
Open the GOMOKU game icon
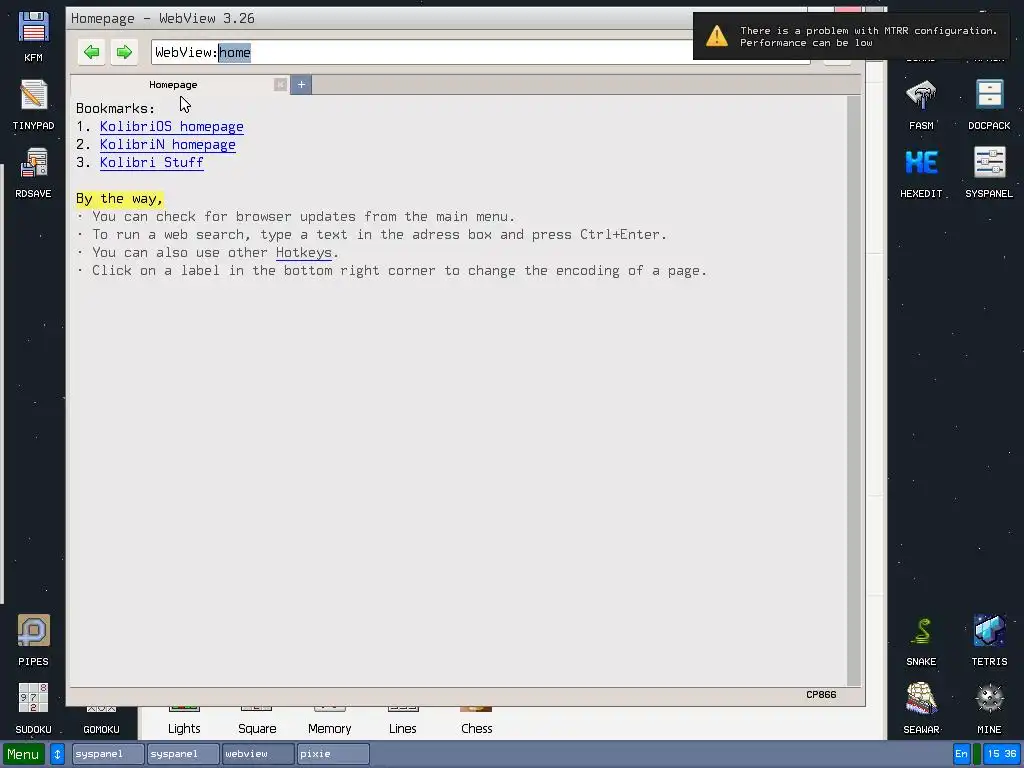(x=101, y=721)
